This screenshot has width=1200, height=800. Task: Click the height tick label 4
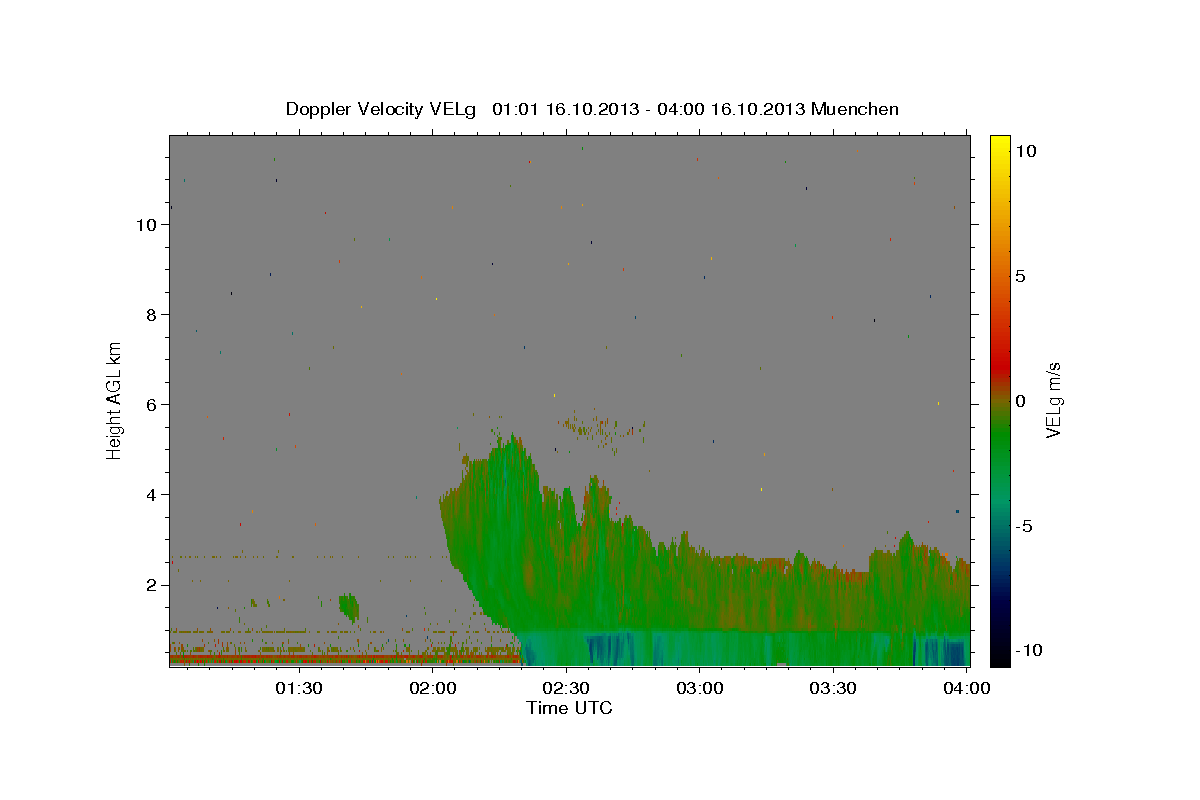click(152, 495)
